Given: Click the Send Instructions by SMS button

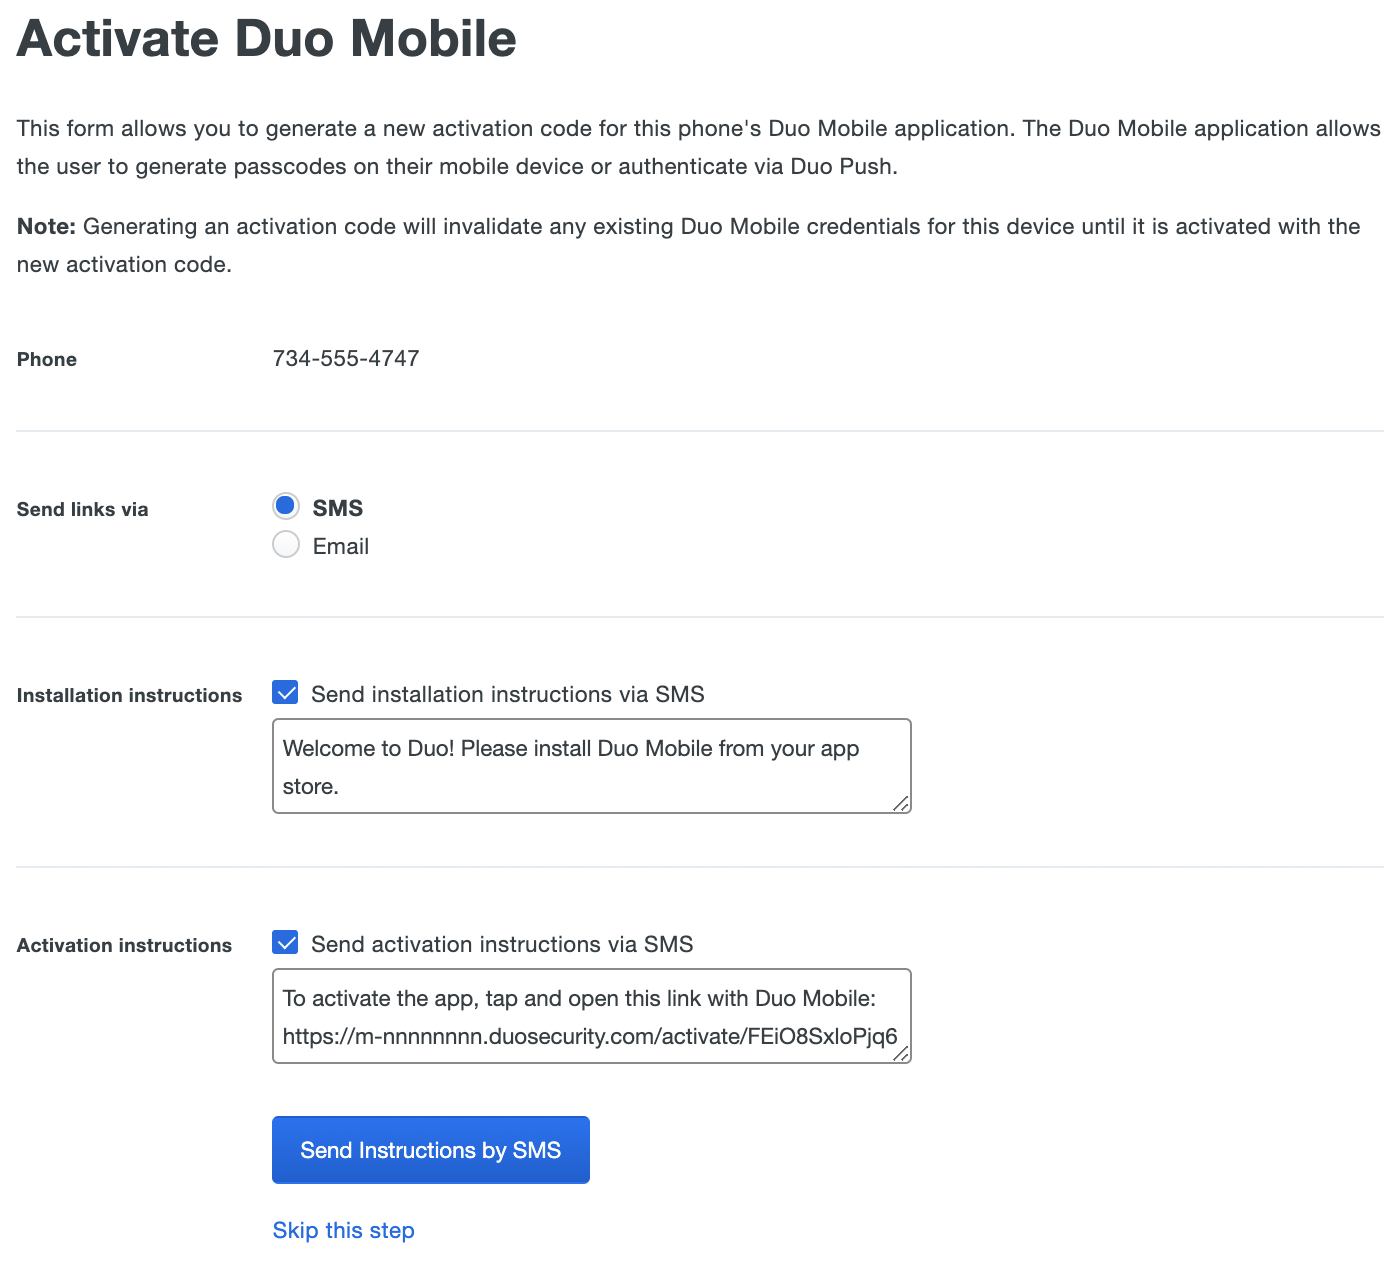Looking at the screenshot, I should pyautogui.click(x=430, y=1149).
